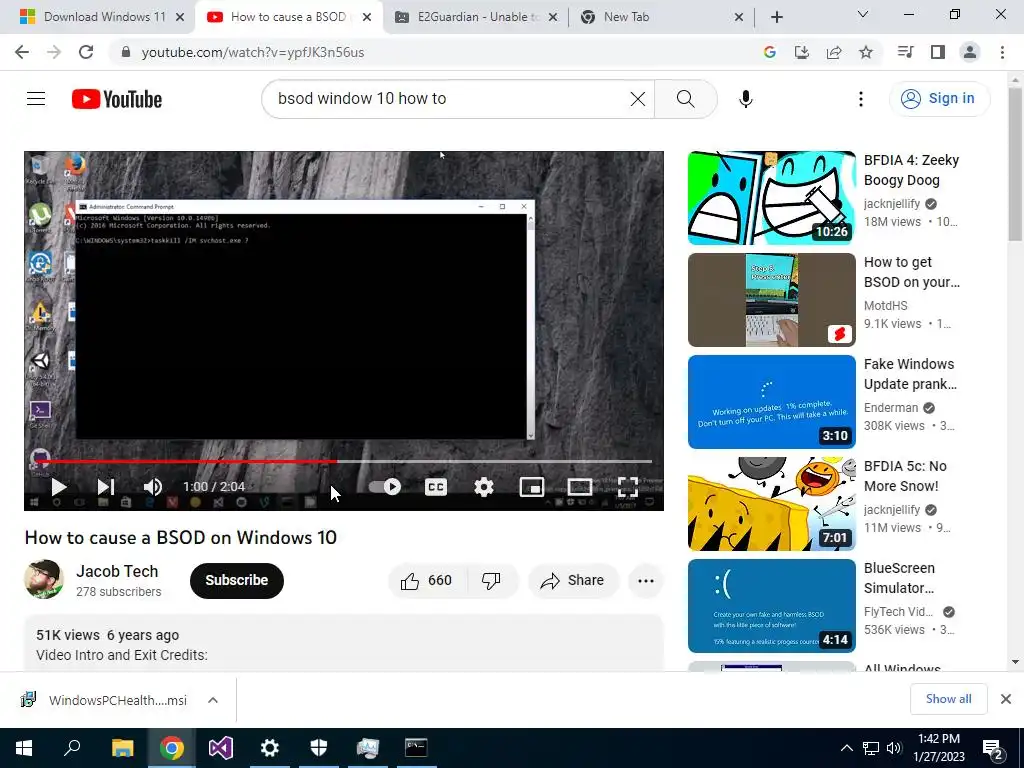Click the Sign in button
Image resolution: width=1024 pixels, height=768 pixels.
tap(938, 99)
